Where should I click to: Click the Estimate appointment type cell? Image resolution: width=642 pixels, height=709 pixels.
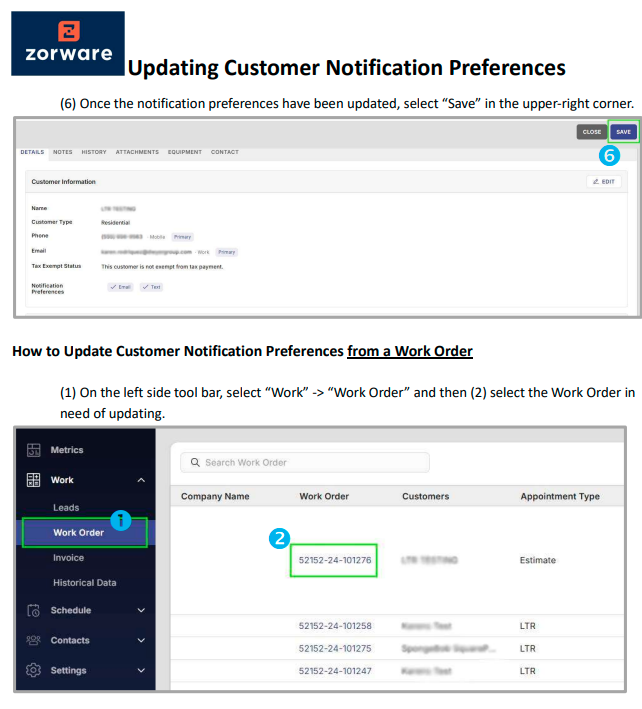coord(538,560)
